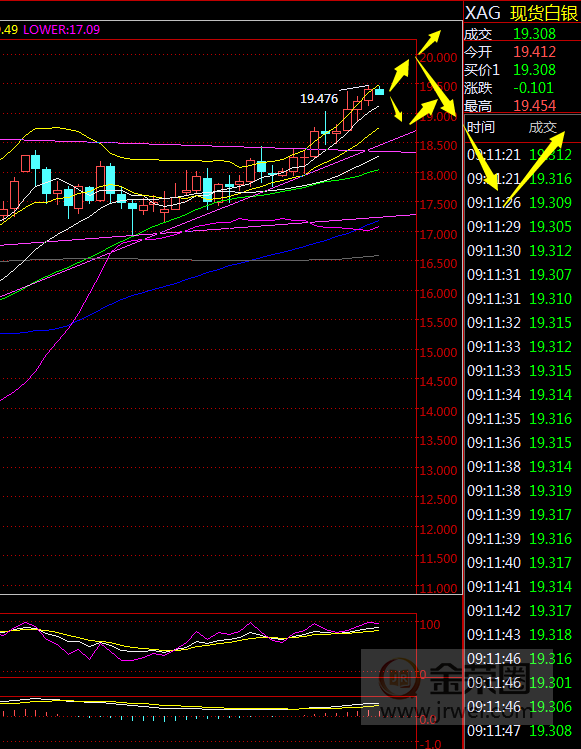This screenshot has height=749, width=581.
Task: Select the 09:11:33 tick priced 19.312
Action: pos(519,346)
